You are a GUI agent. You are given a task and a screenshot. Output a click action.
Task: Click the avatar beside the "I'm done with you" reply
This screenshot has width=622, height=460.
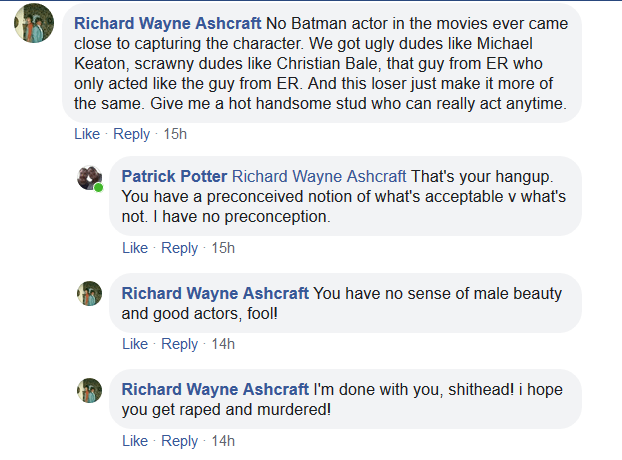tap(90, 390)
